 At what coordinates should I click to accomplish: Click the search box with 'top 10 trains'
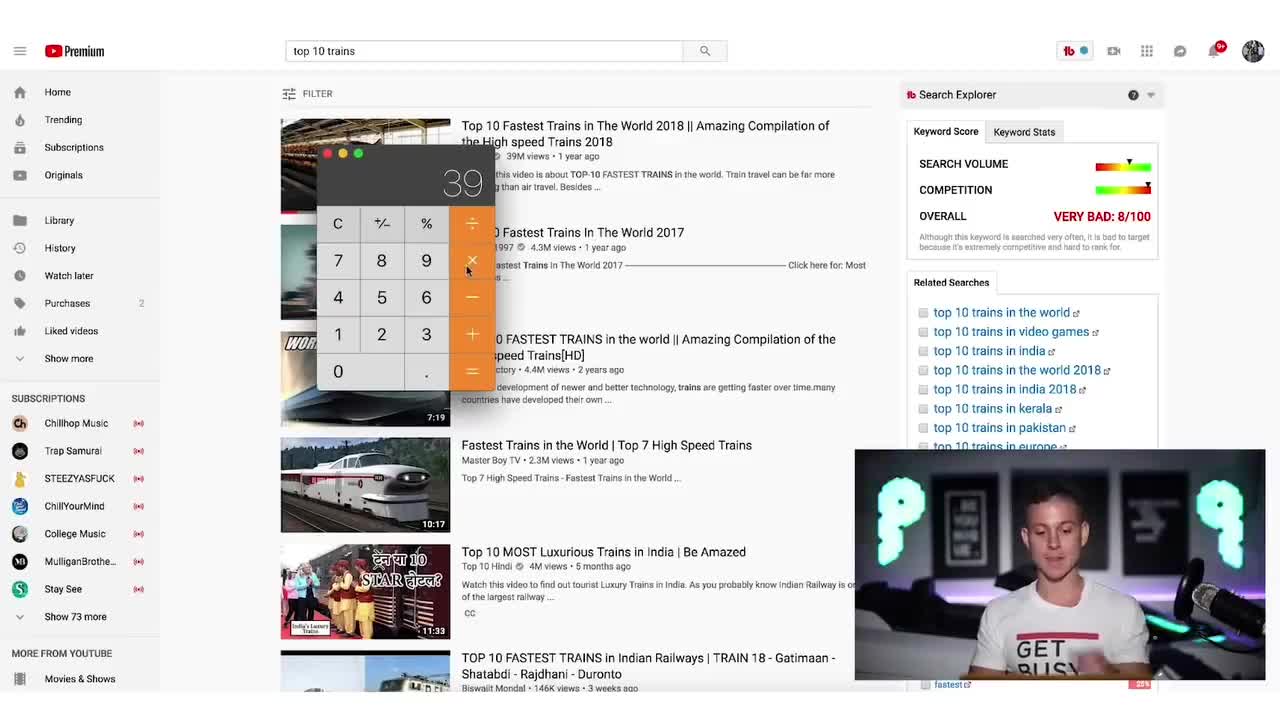coord(484,51)
